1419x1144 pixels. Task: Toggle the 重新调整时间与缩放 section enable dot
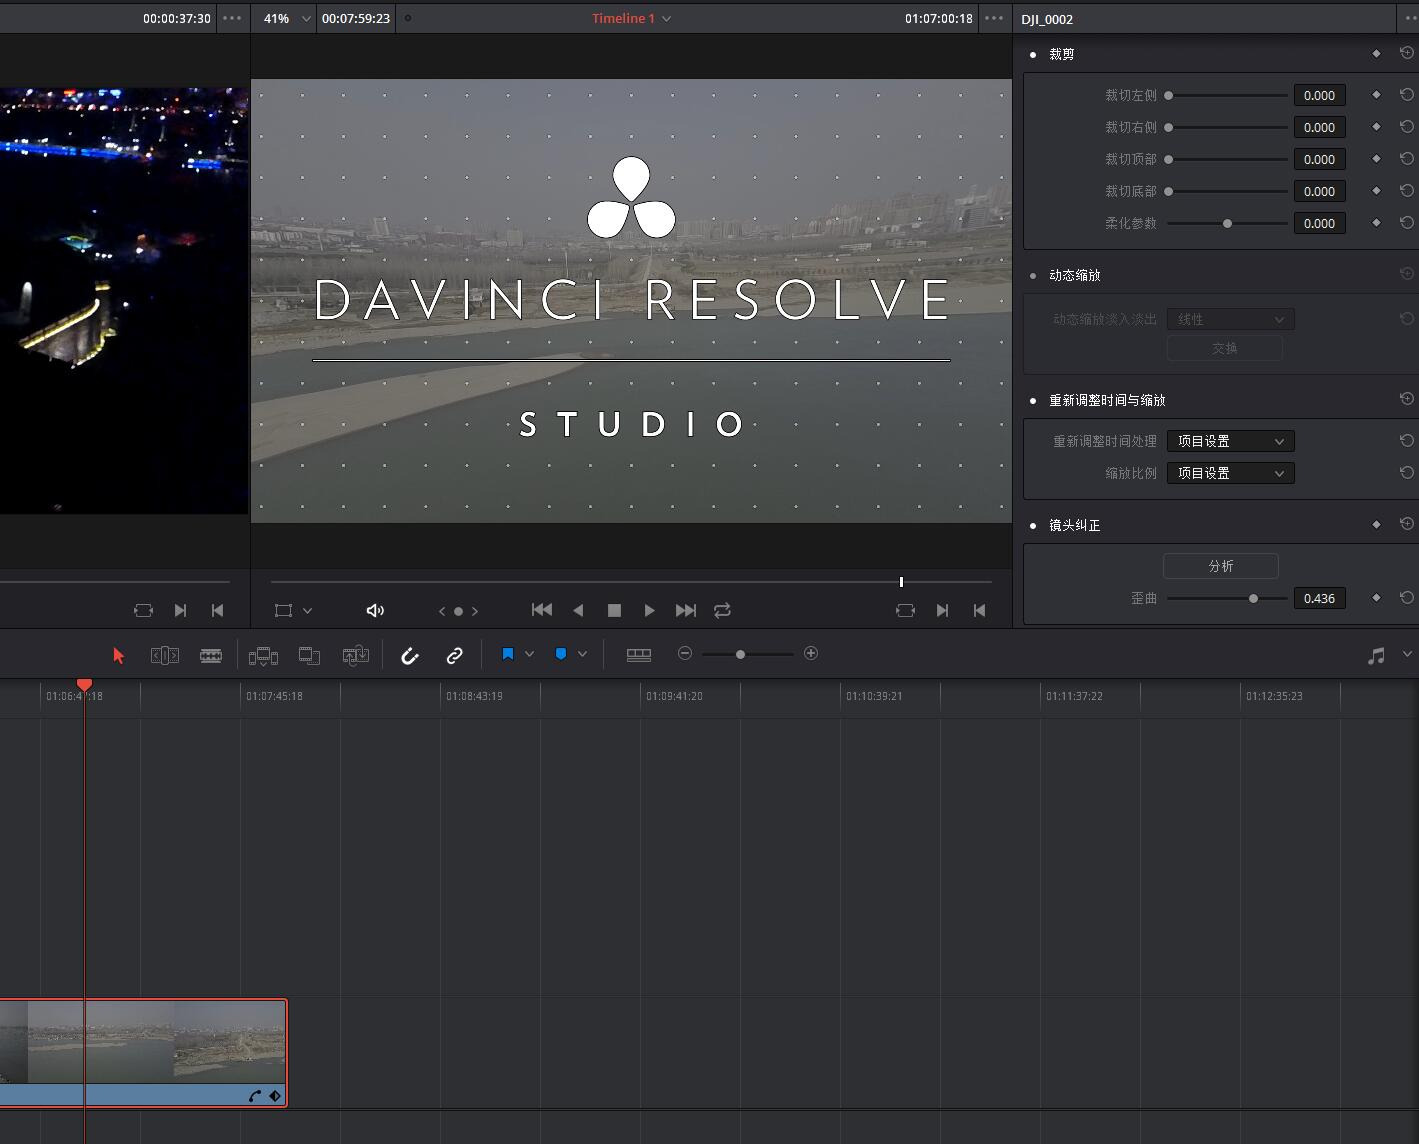tap(1033, 400)
